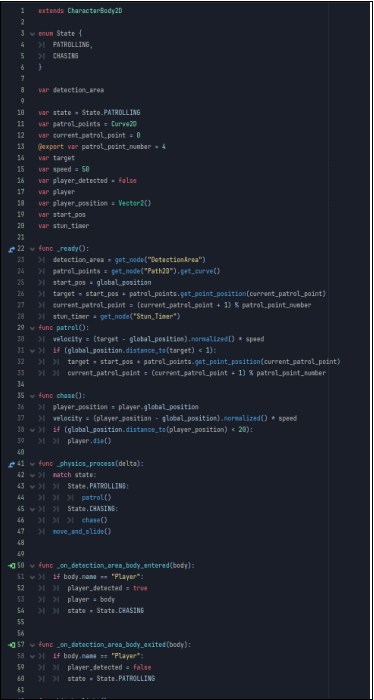Collapse the if body.name block on line 51
The height and width of the screenshot is (700, 374).
click(32, 577)
